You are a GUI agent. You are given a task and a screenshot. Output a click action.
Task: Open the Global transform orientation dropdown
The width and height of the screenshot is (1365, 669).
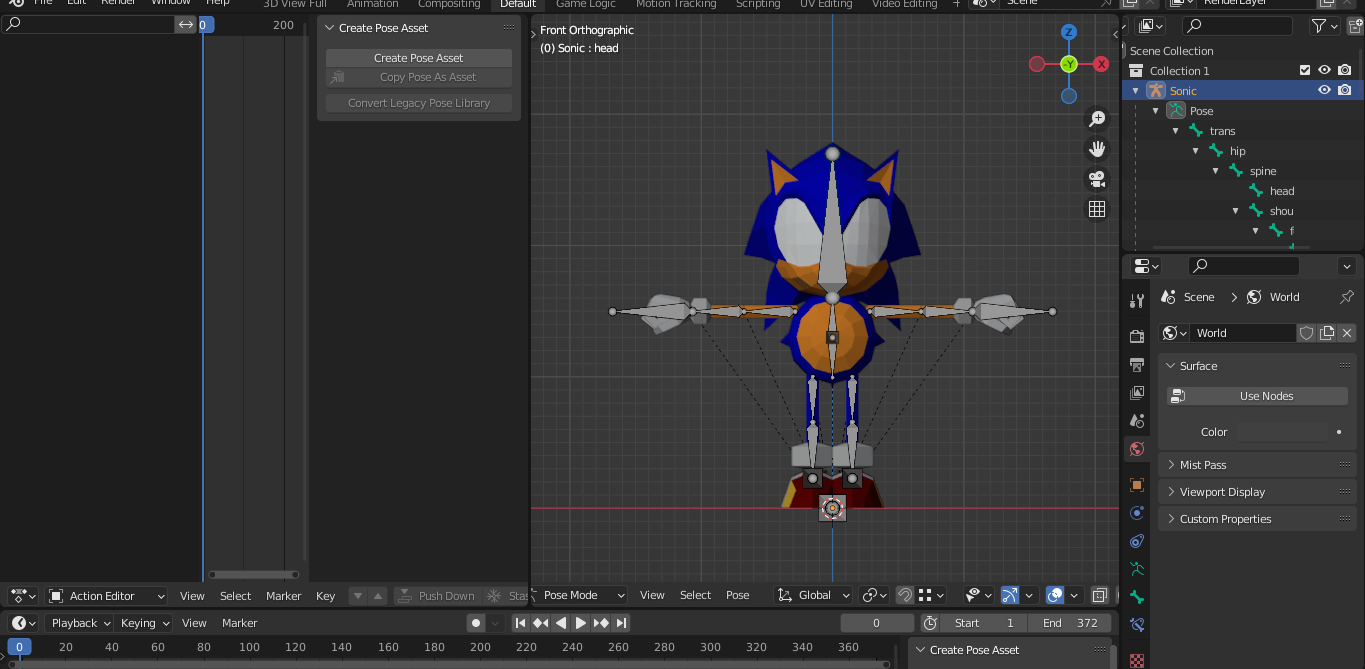point(814,595)
